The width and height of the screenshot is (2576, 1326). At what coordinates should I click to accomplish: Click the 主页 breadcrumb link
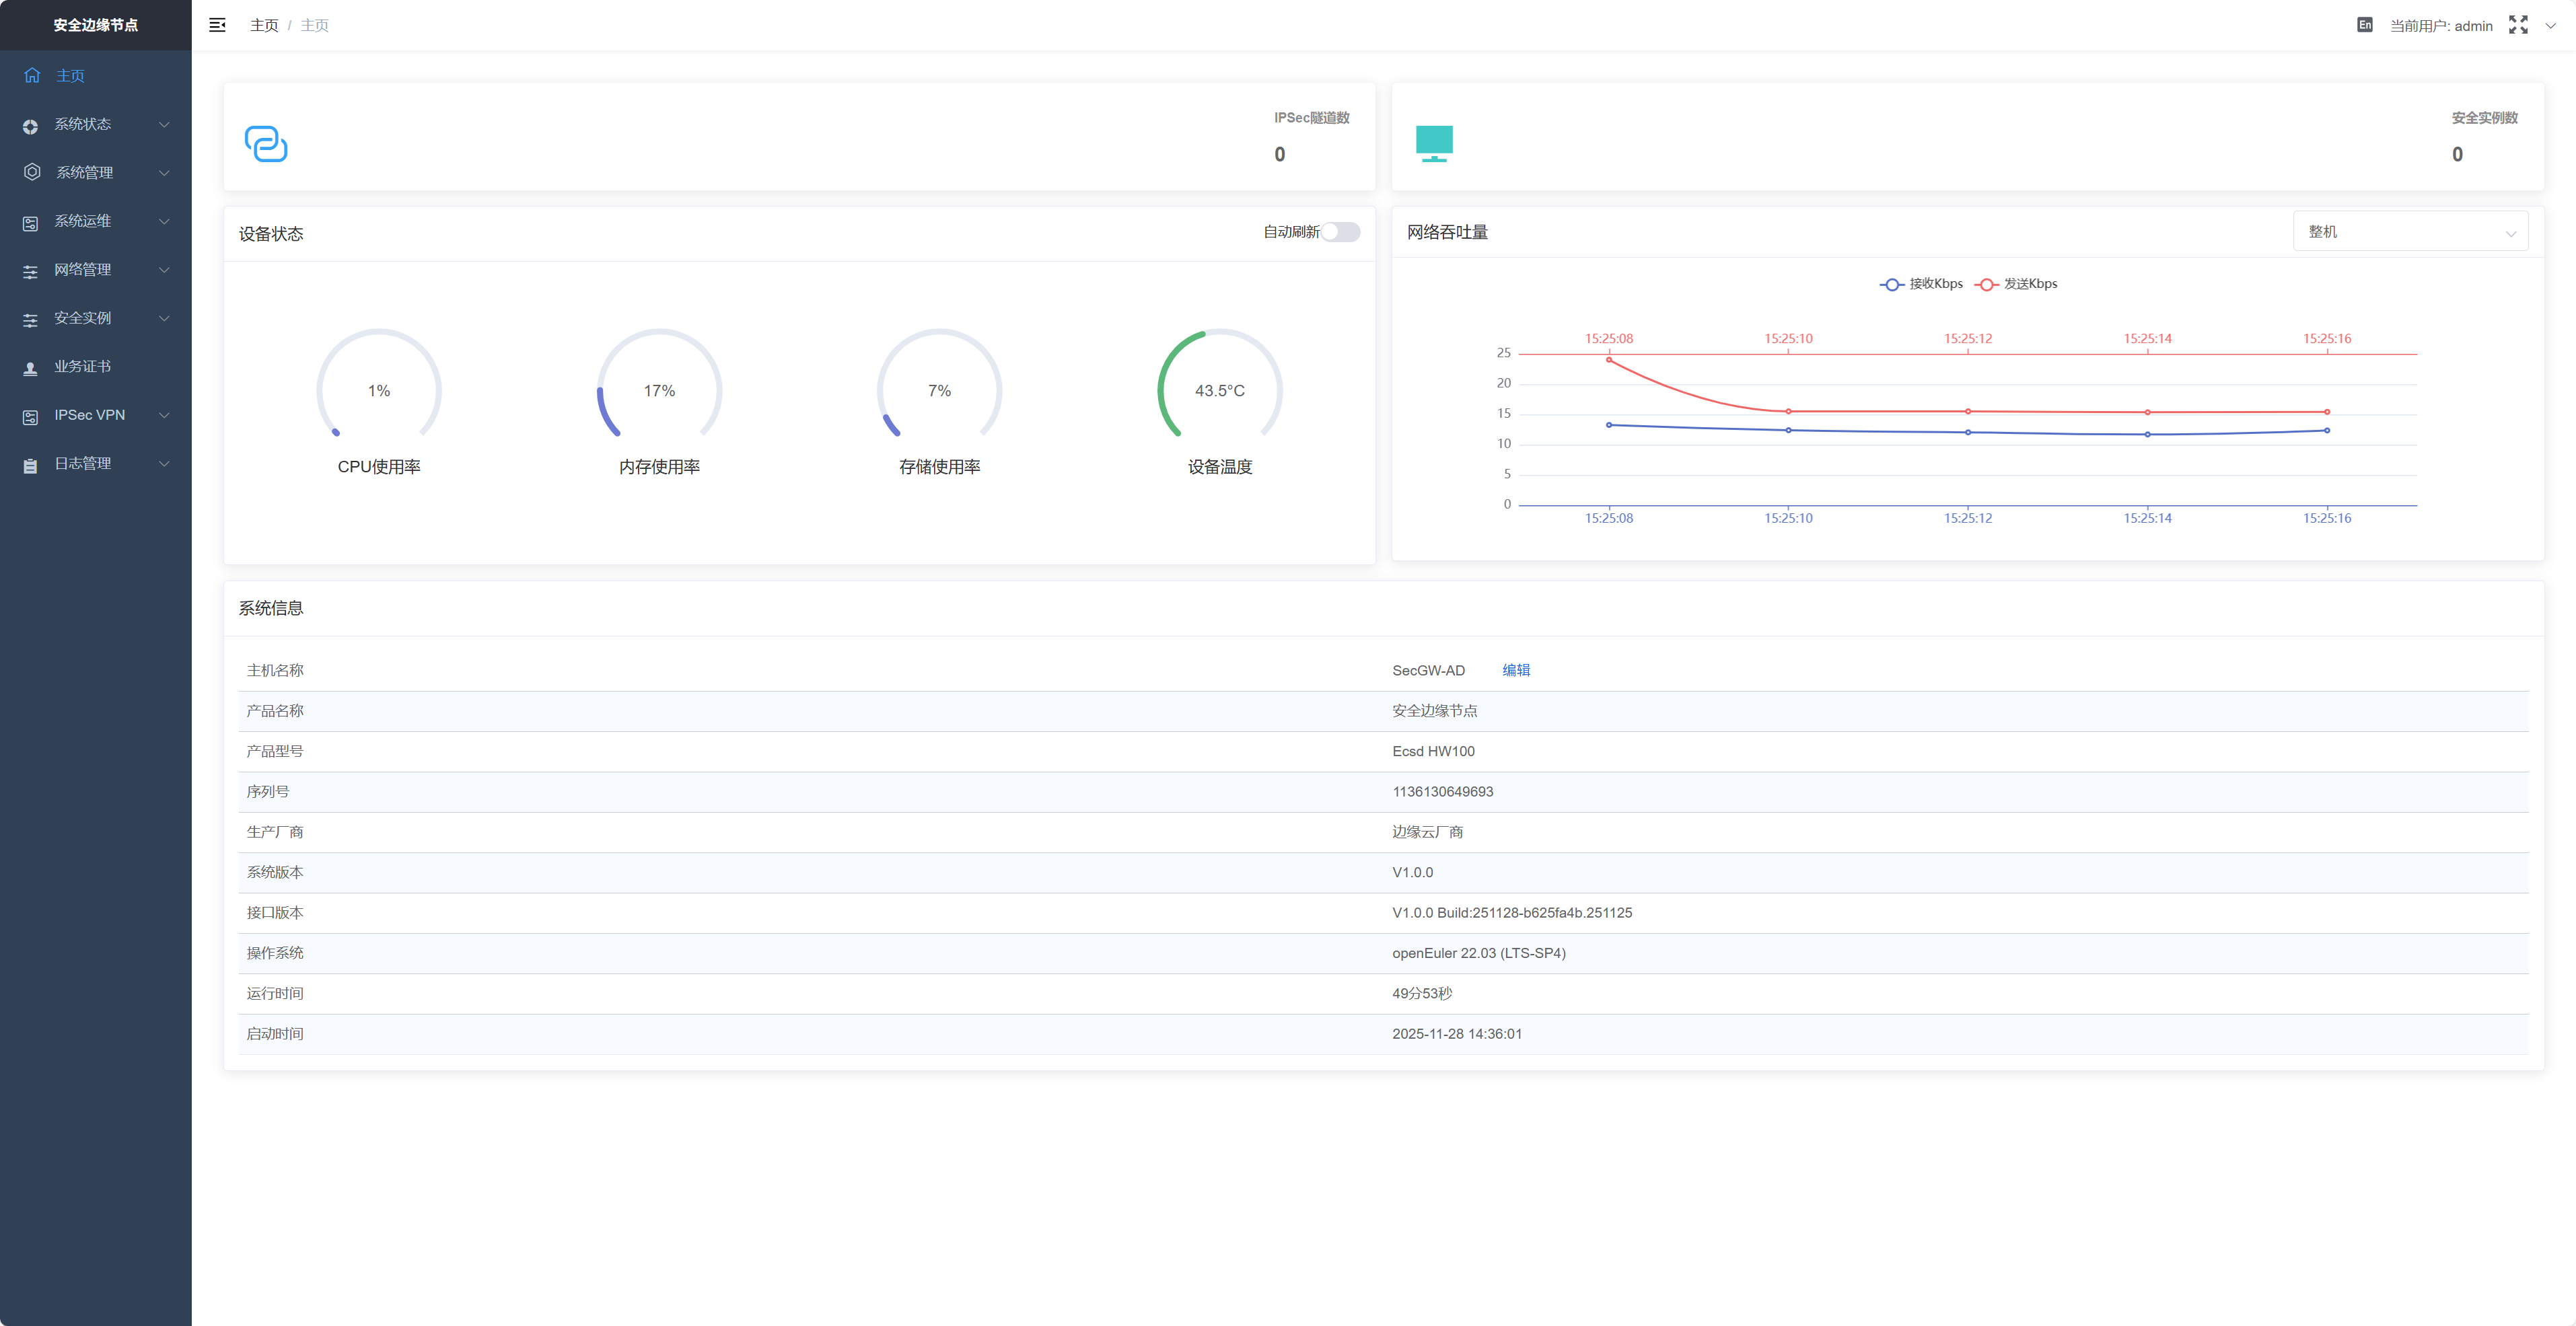pyautogui.click(x=264, y=25)
